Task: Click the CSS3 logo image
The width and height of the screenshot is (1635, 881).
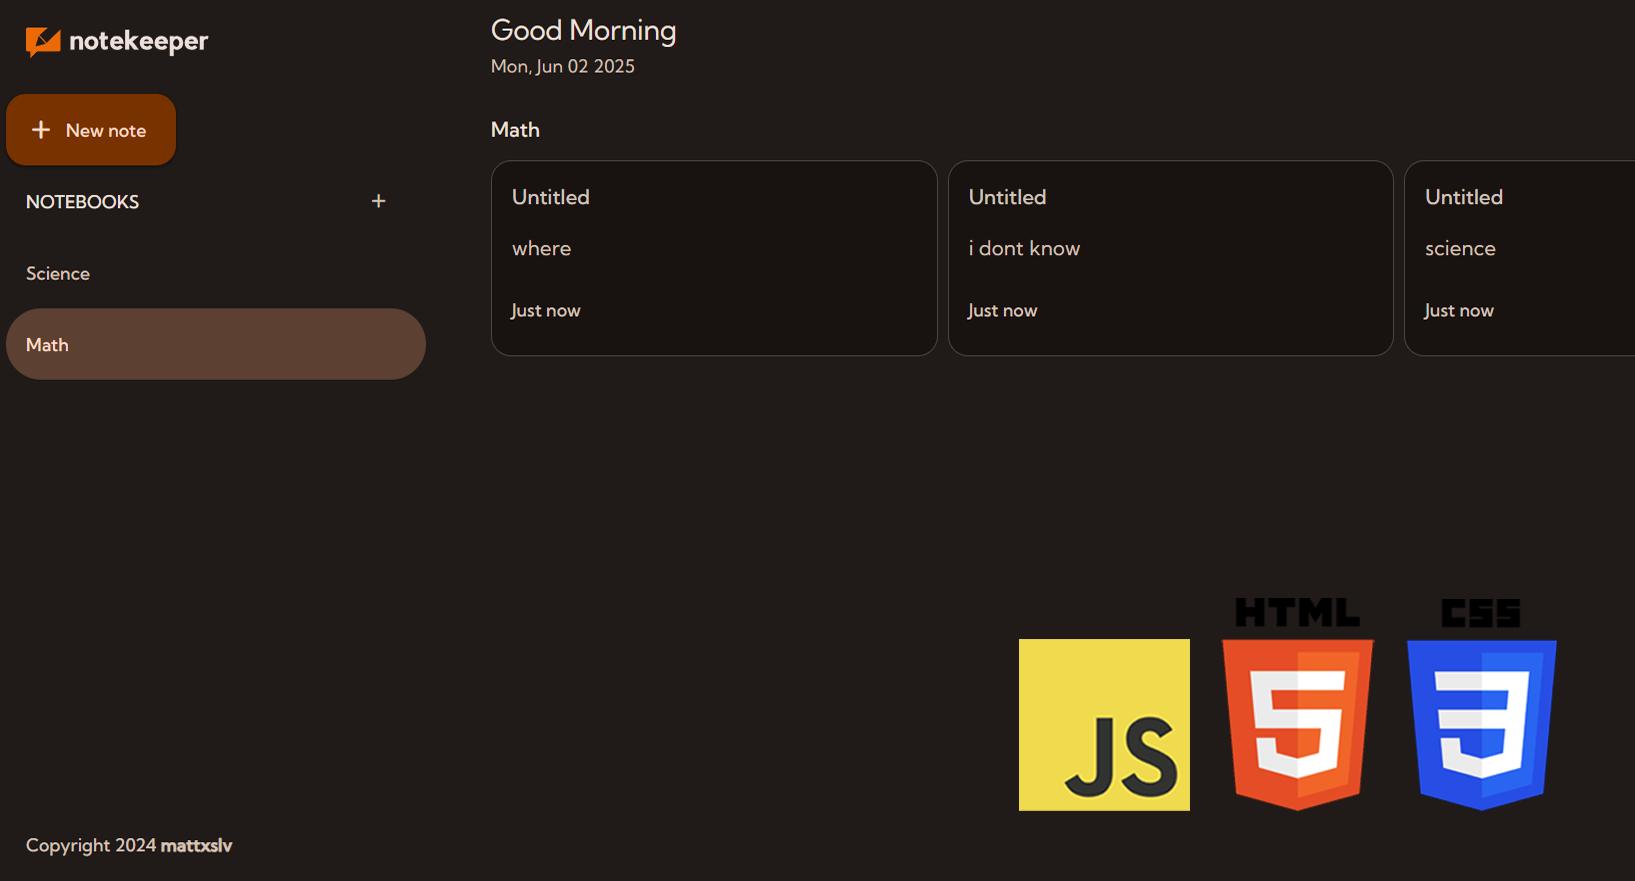Action: (x=1482, y=704)
